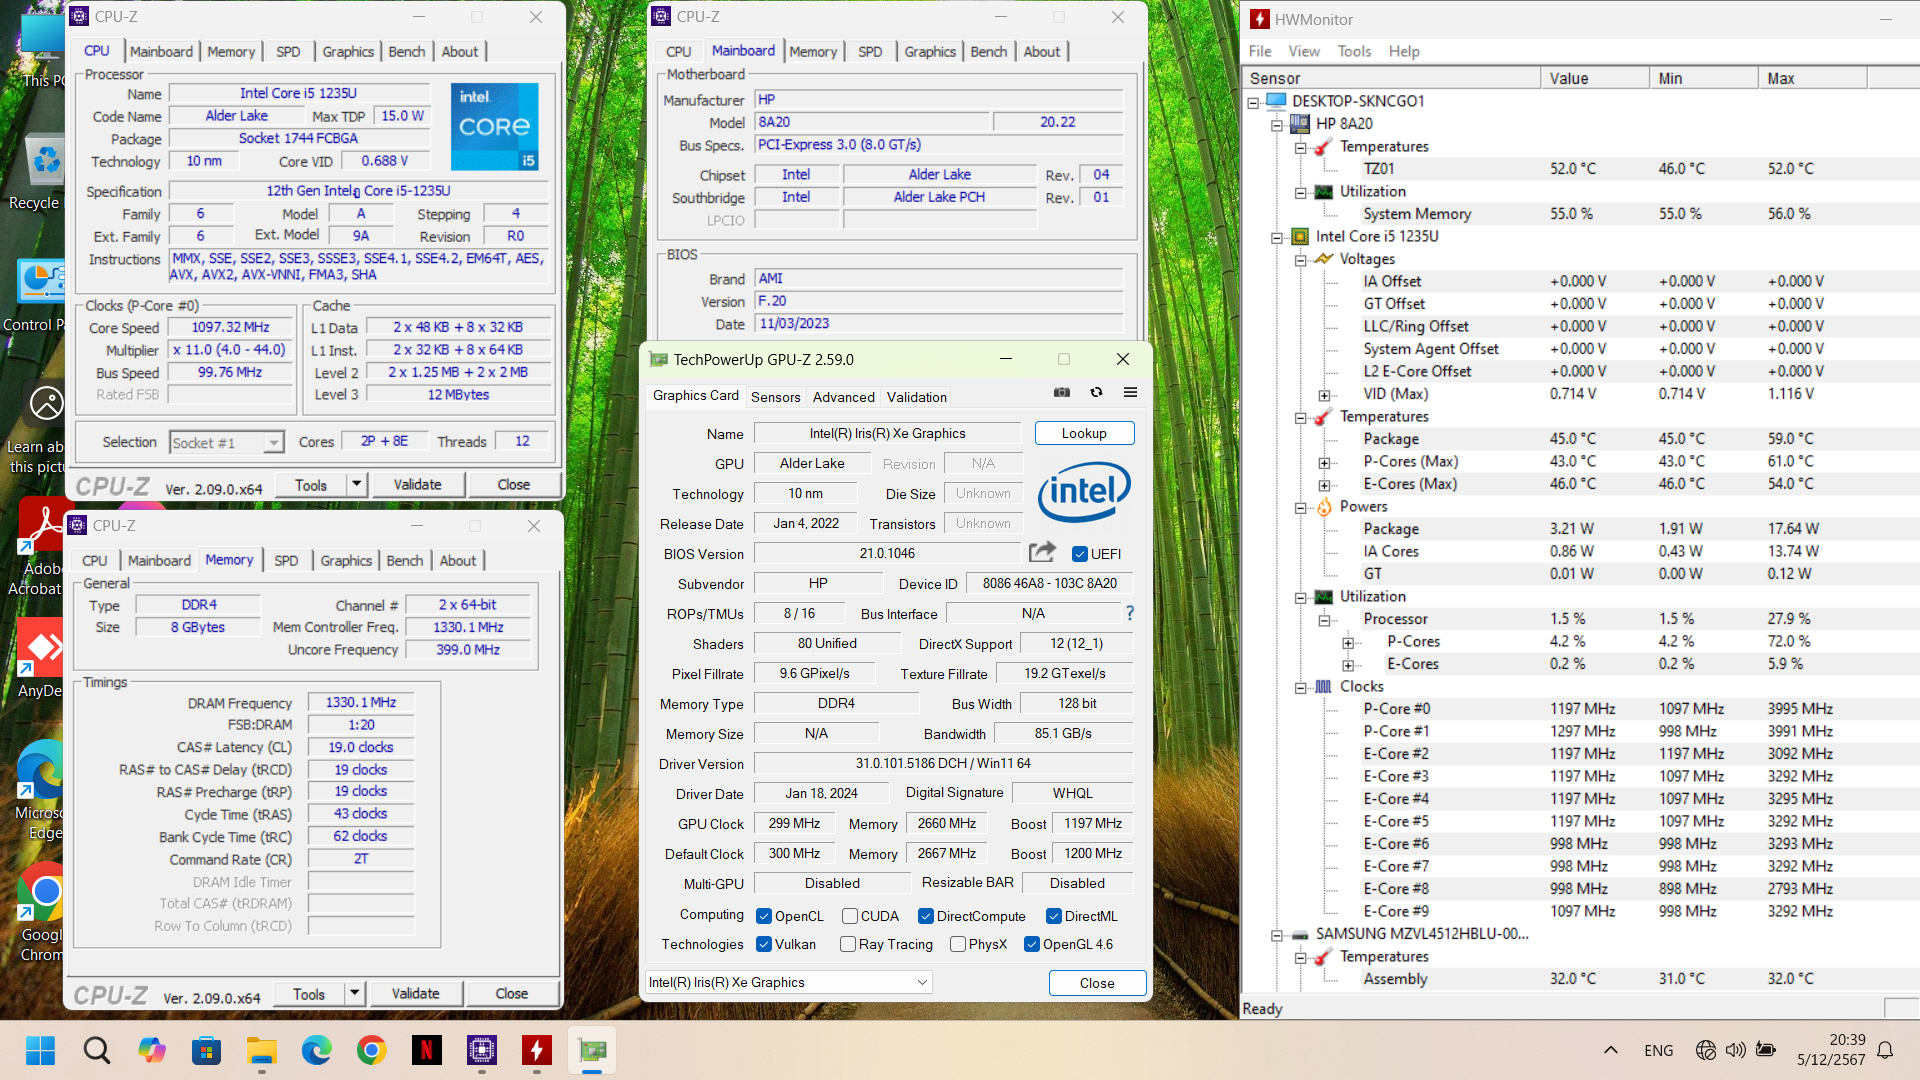1920x1080 pixels.
Task: Switch to GPU-Z taskbar icon
Action: (592, 1050)
